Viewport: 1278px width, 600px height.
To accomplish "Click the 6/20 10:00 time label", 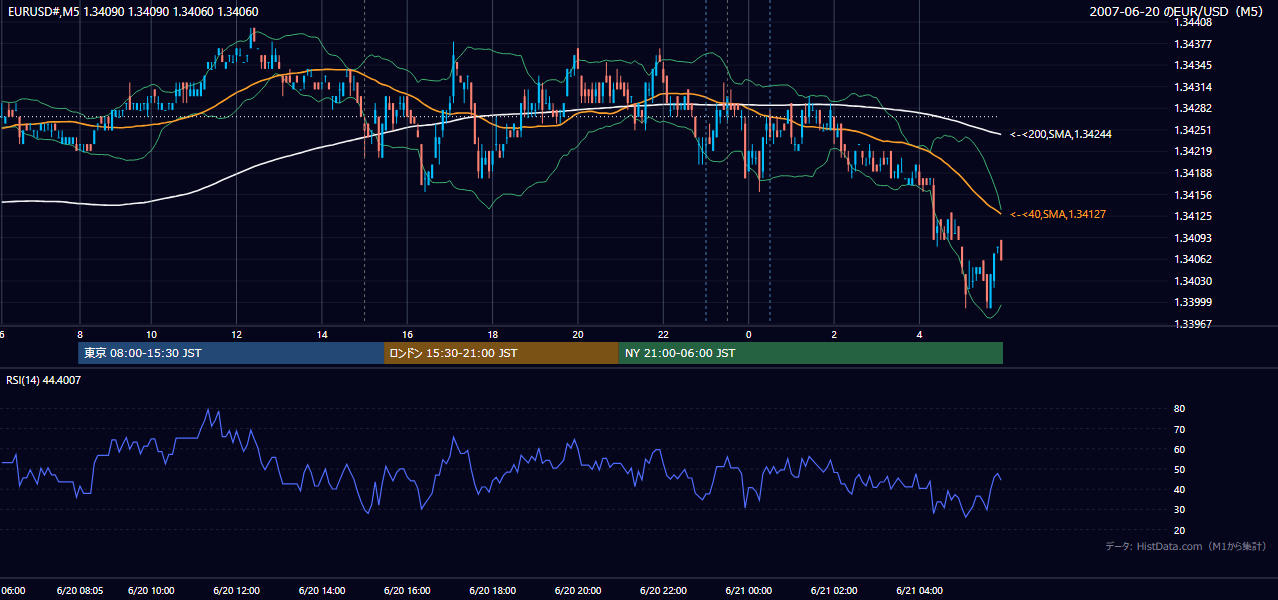I will tap(151, 591).
